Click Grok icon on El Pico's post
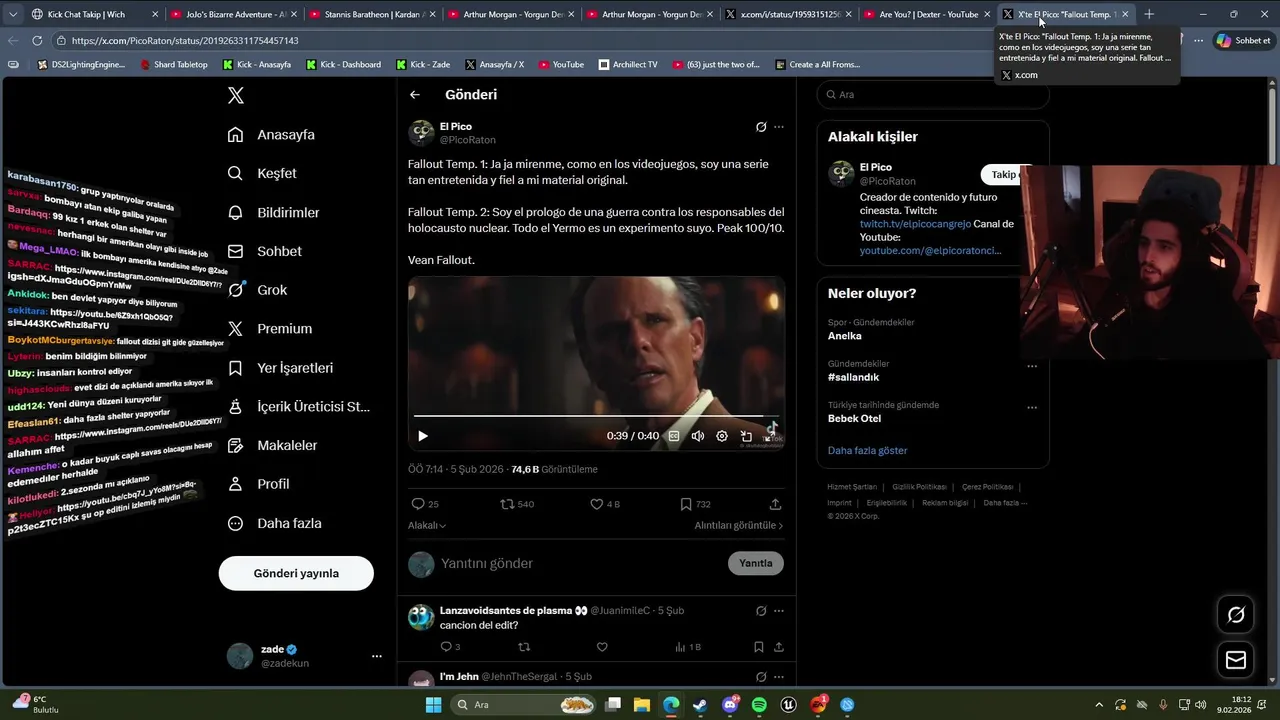Image resolution: width=1280 pixels, height=720 pixels. click(761, 127)
